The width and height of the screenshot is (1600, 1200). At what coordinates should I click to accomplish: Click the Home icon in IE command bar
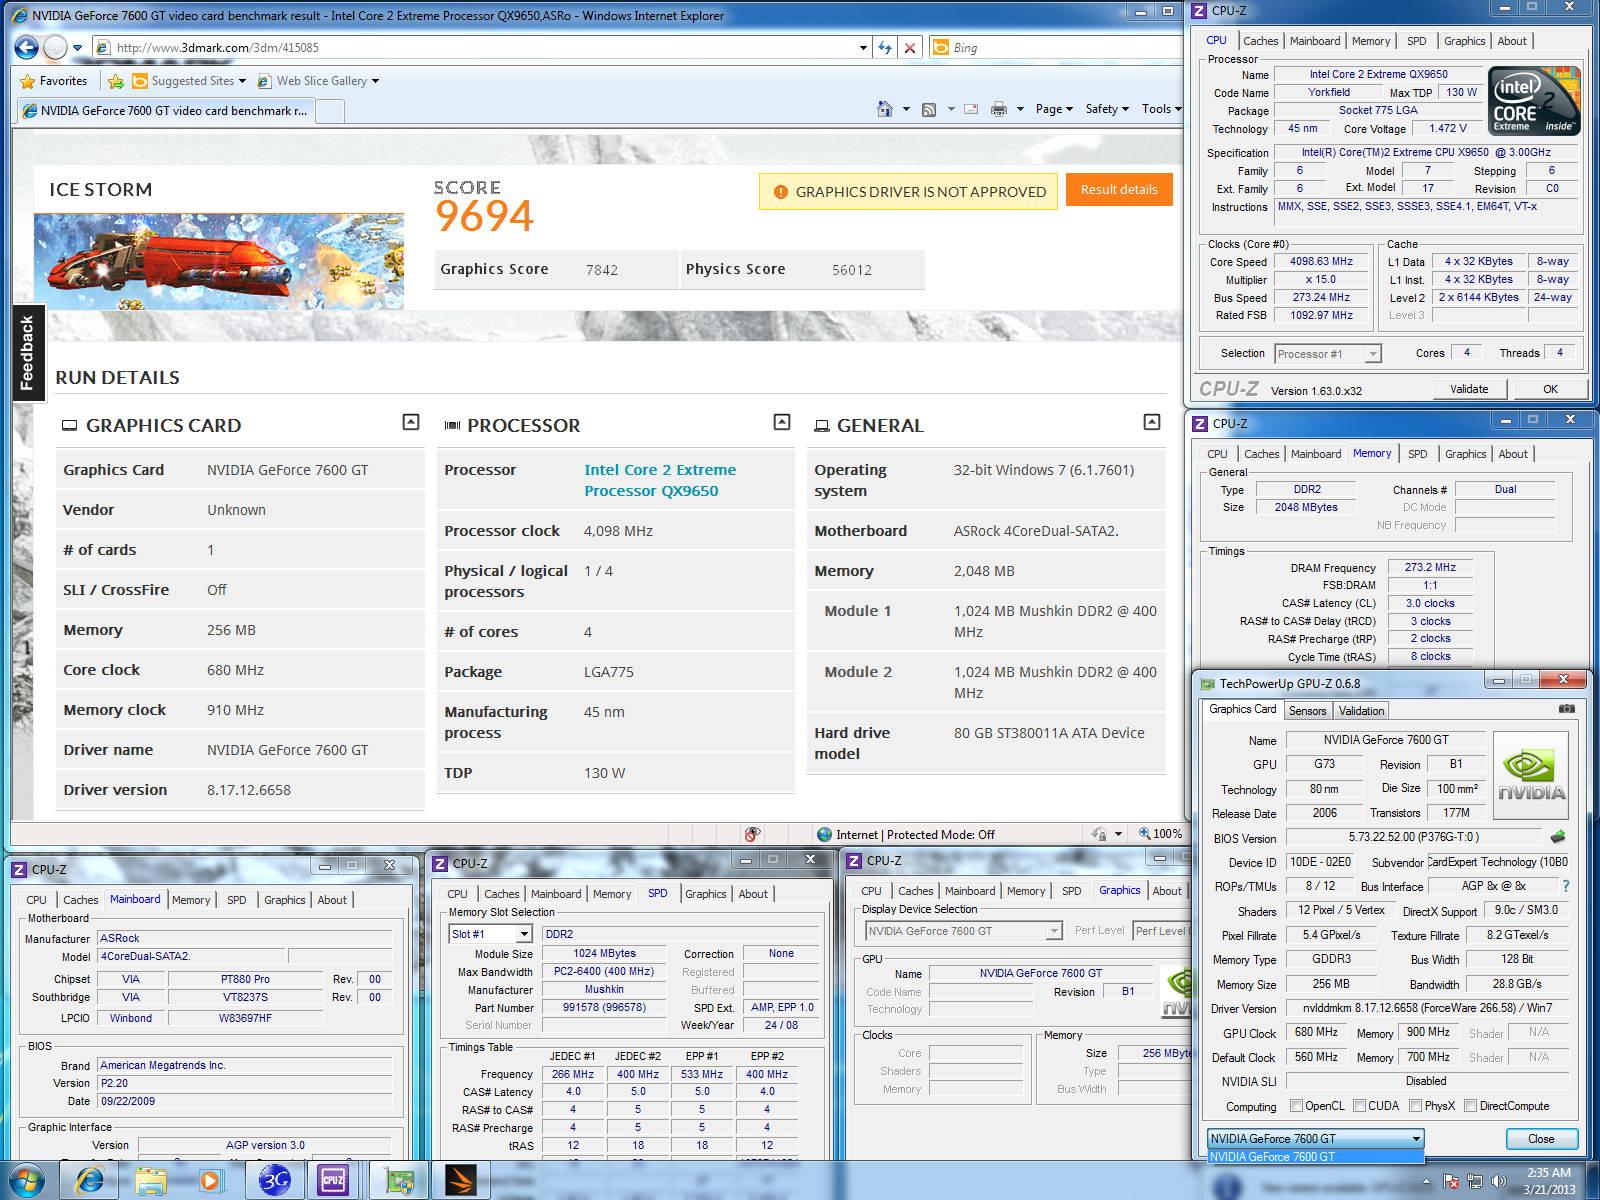click(884, 109)
